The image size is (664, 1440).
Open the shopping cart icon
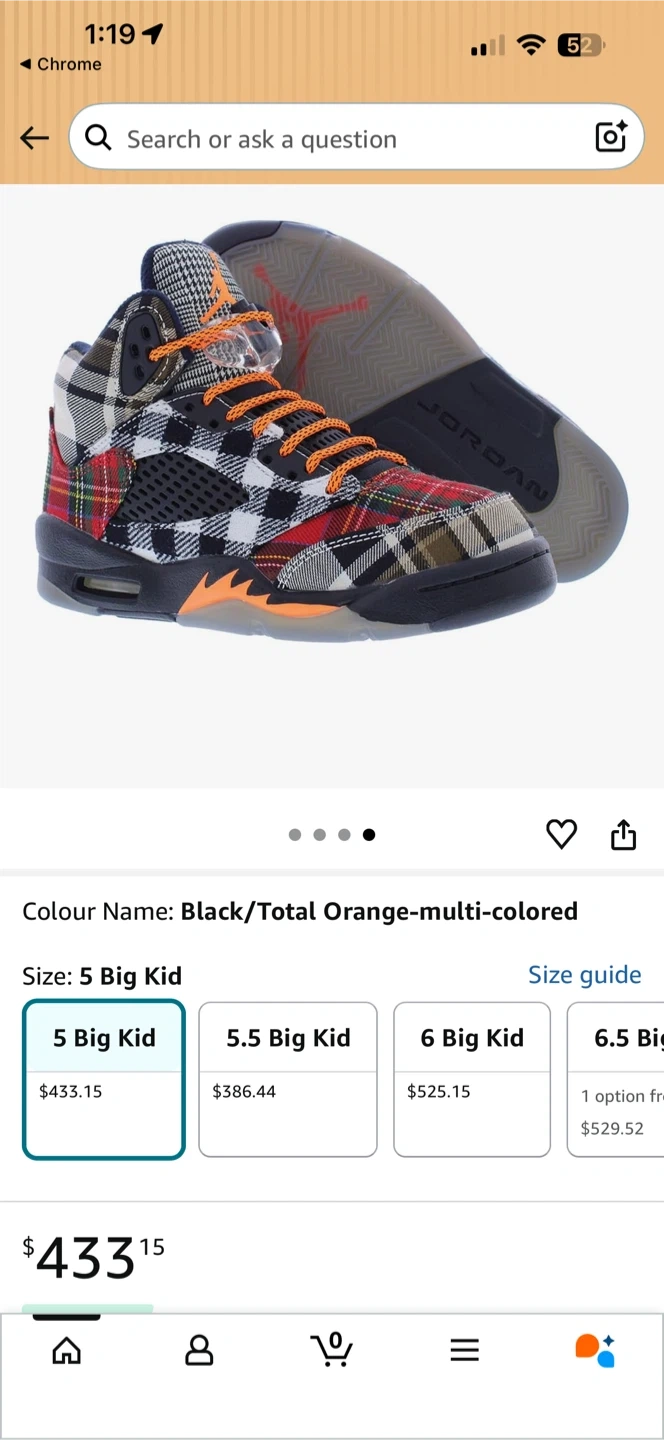point(332,1349)
